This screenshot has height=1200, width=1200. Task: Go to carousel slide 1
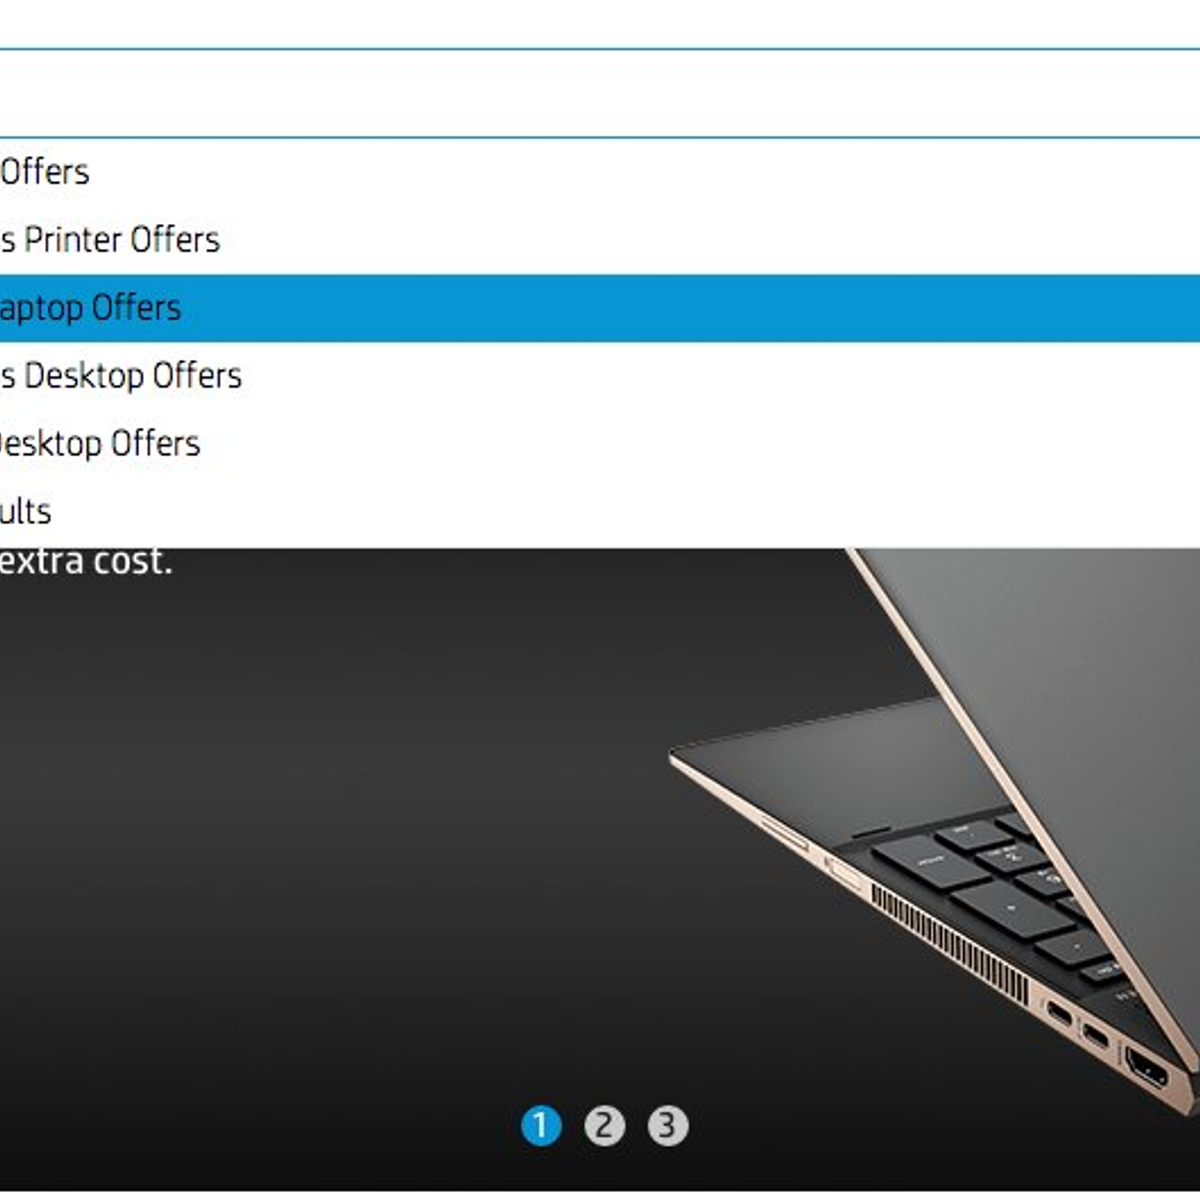(541, 1126)
